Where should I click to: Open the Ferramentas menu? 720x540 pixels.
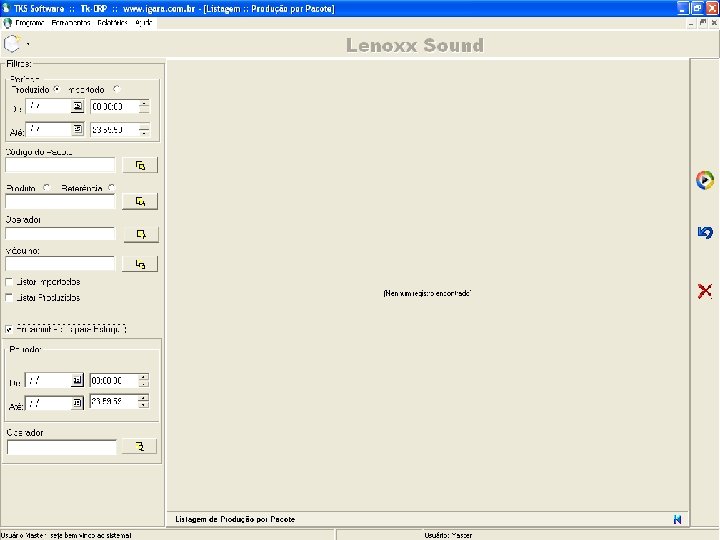coord(71,22)
